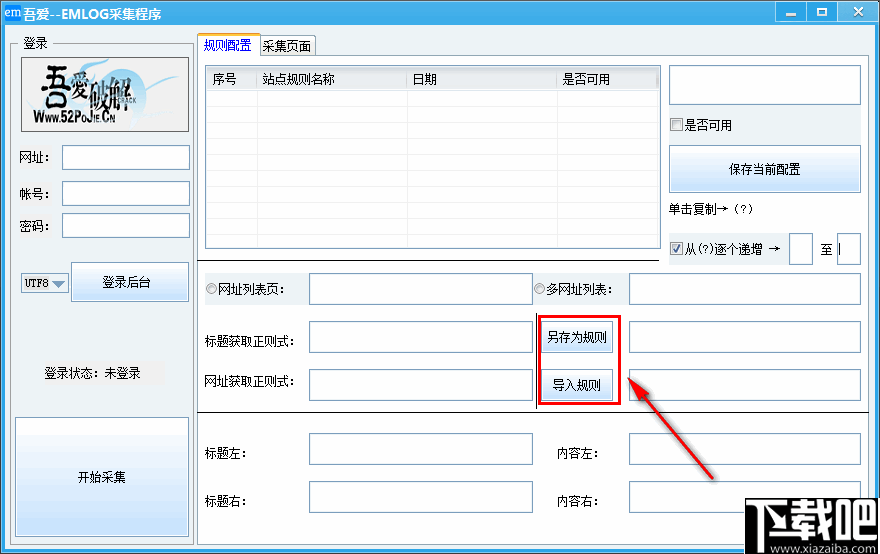Click the 站点规则名称 column header
880x554 pixels.
click(x=332, y=79)
